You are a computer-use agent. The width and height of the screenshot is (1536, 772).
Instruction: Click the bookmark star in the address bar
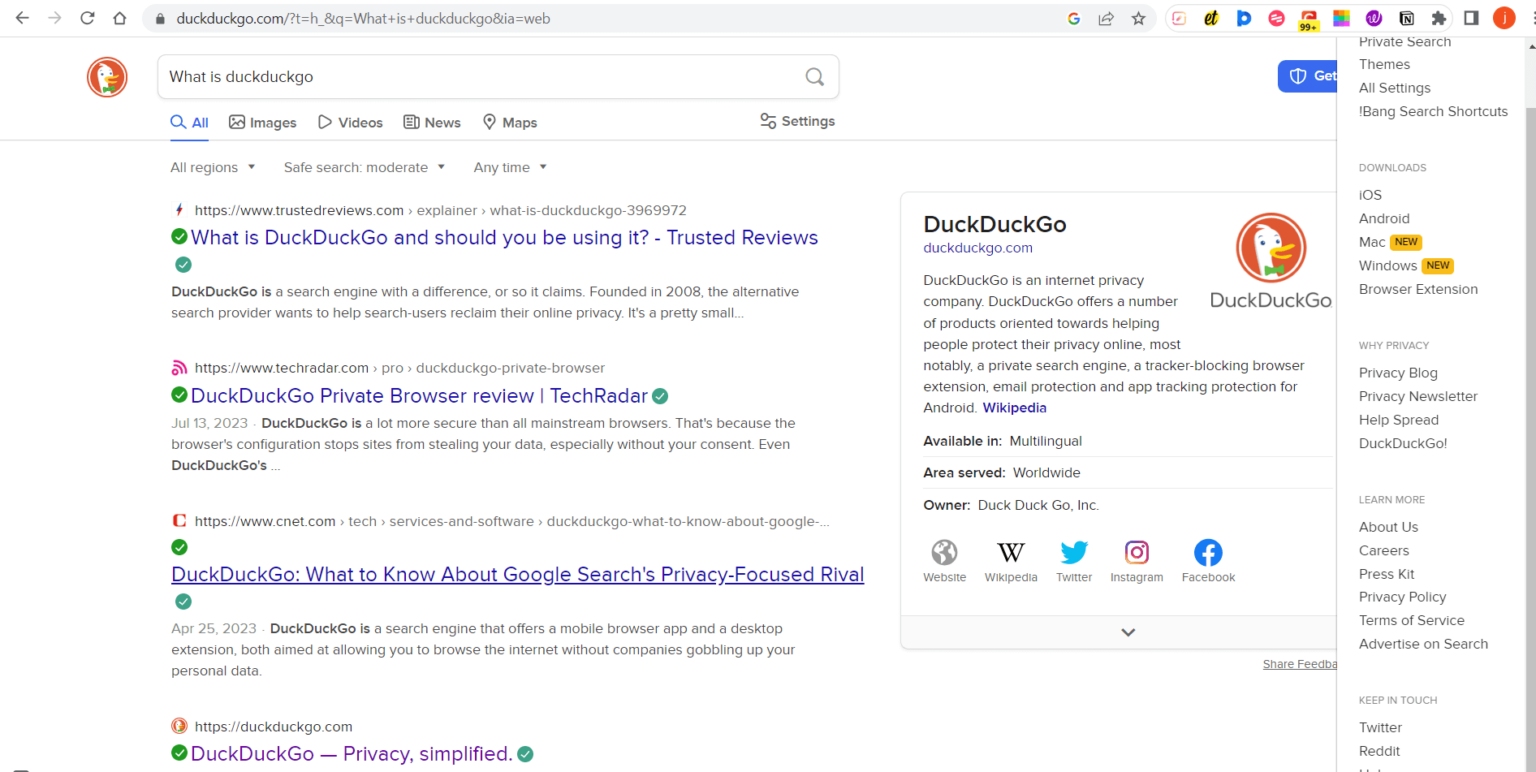point(1139,17)
